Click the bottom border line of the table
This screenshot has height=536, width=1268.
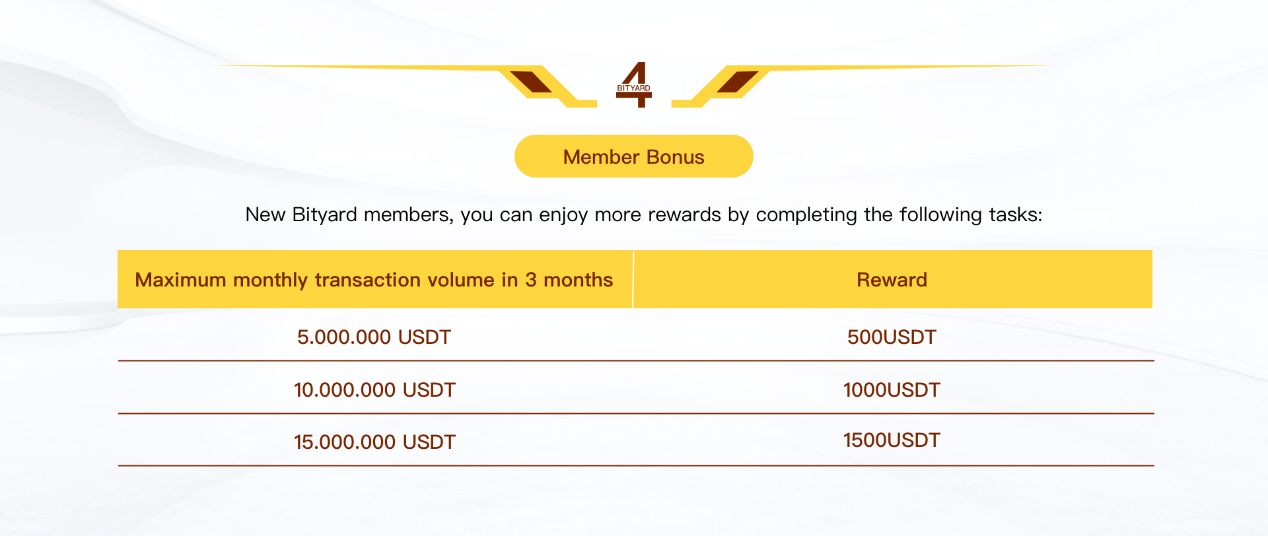tap(636, 465)
